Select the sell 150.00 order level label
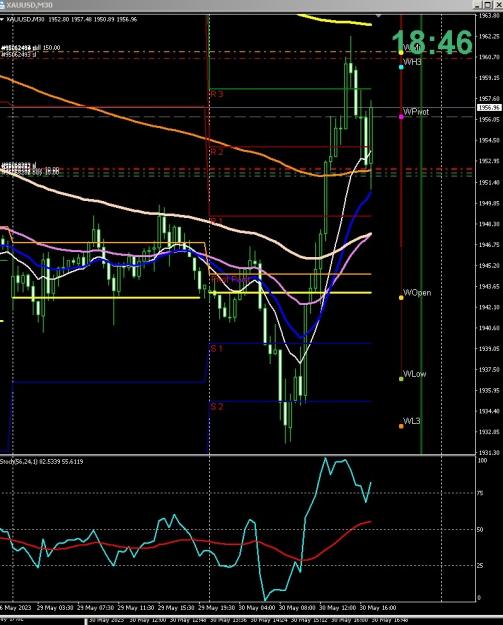Screen dimensions: 503x625 [31, 48]
